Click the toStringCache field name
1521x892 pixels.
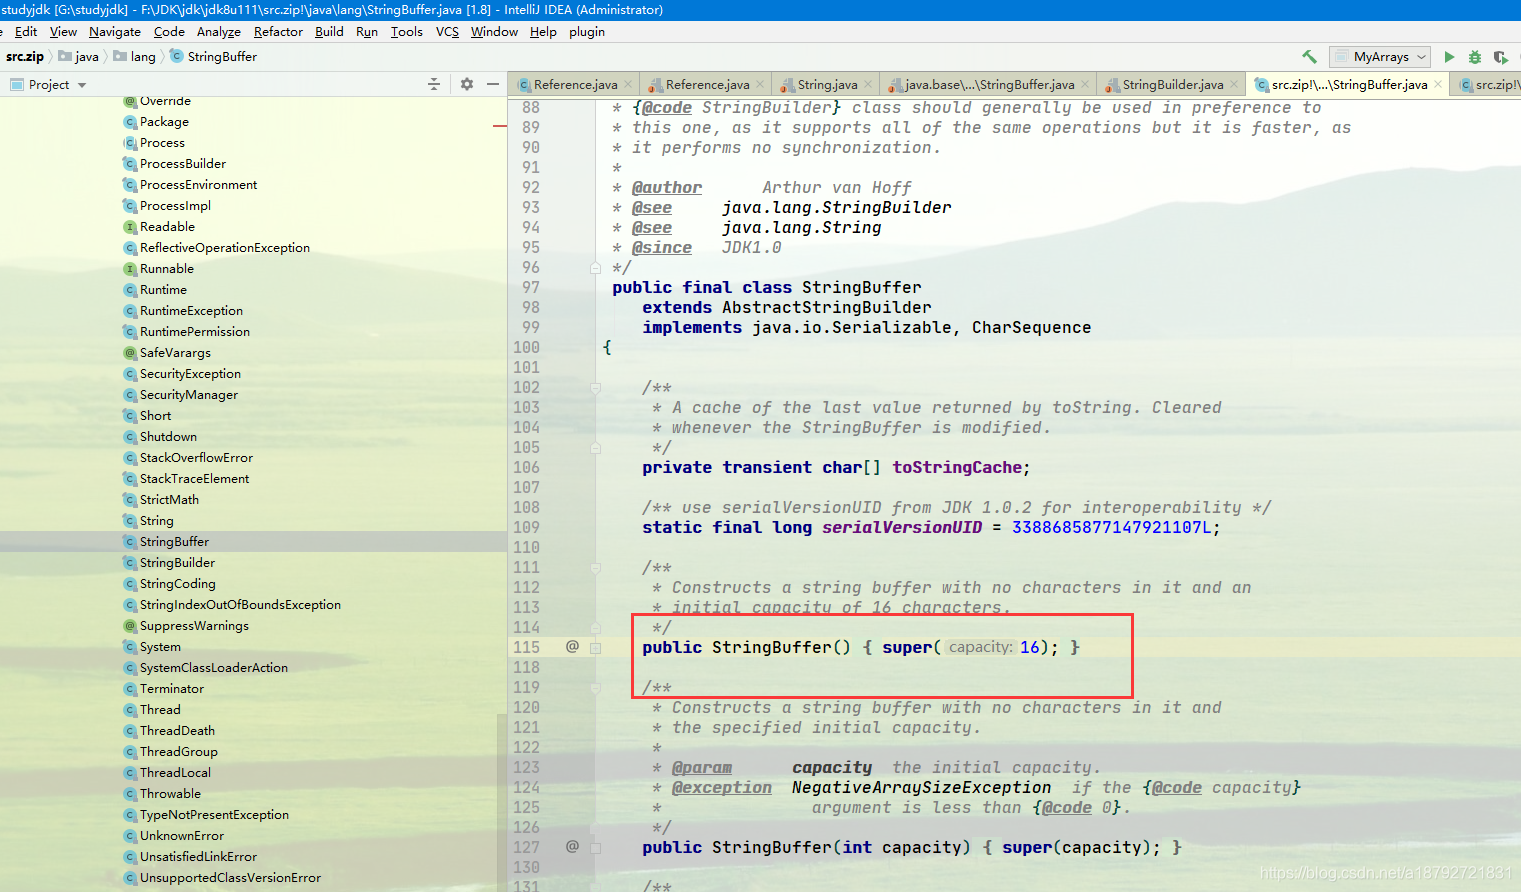(956, 468)
